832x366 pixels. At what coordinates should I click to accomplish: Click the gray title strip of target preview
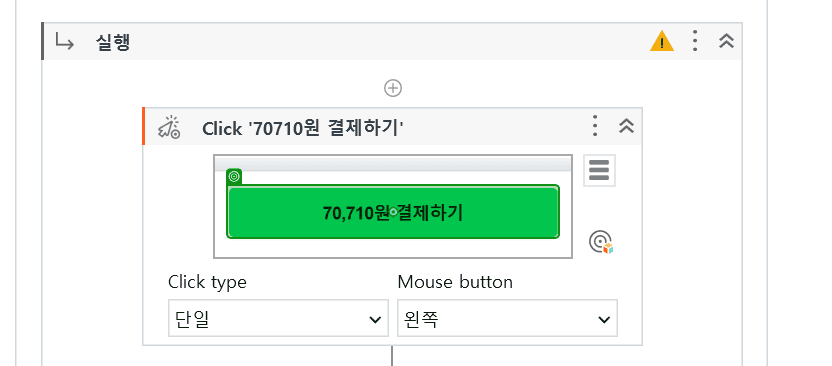pyautogui.click(x=393, y=163)
